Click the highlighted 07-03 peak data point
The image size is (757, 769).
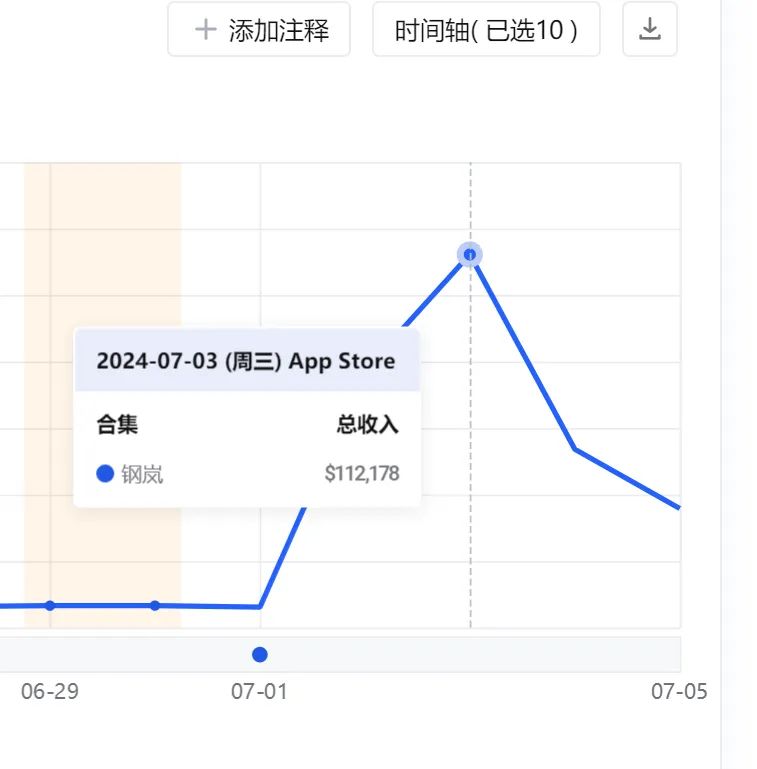click(x=470, y=254)
